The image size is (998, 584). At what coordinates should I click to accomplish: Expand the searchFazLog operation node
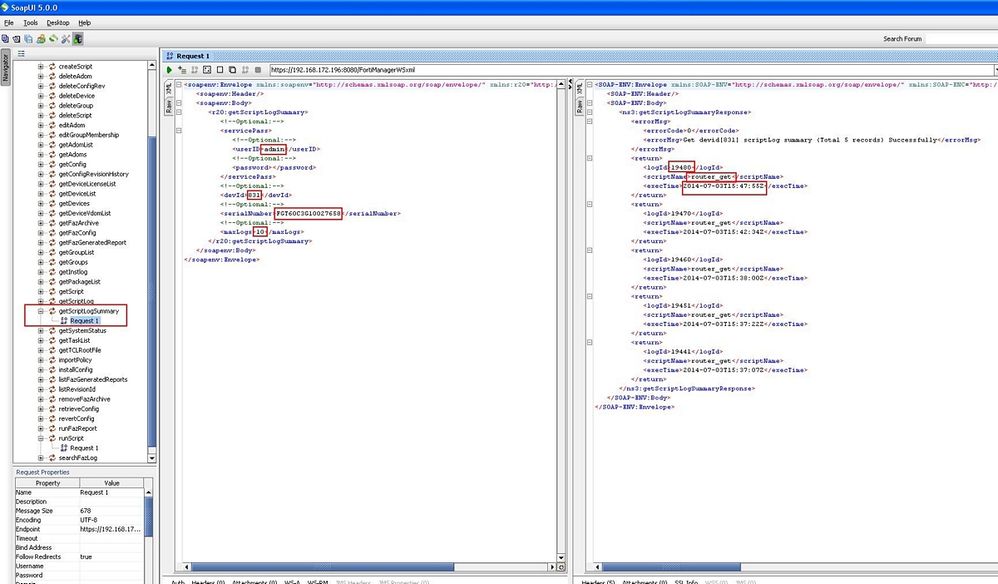click(x=41, y=458)
